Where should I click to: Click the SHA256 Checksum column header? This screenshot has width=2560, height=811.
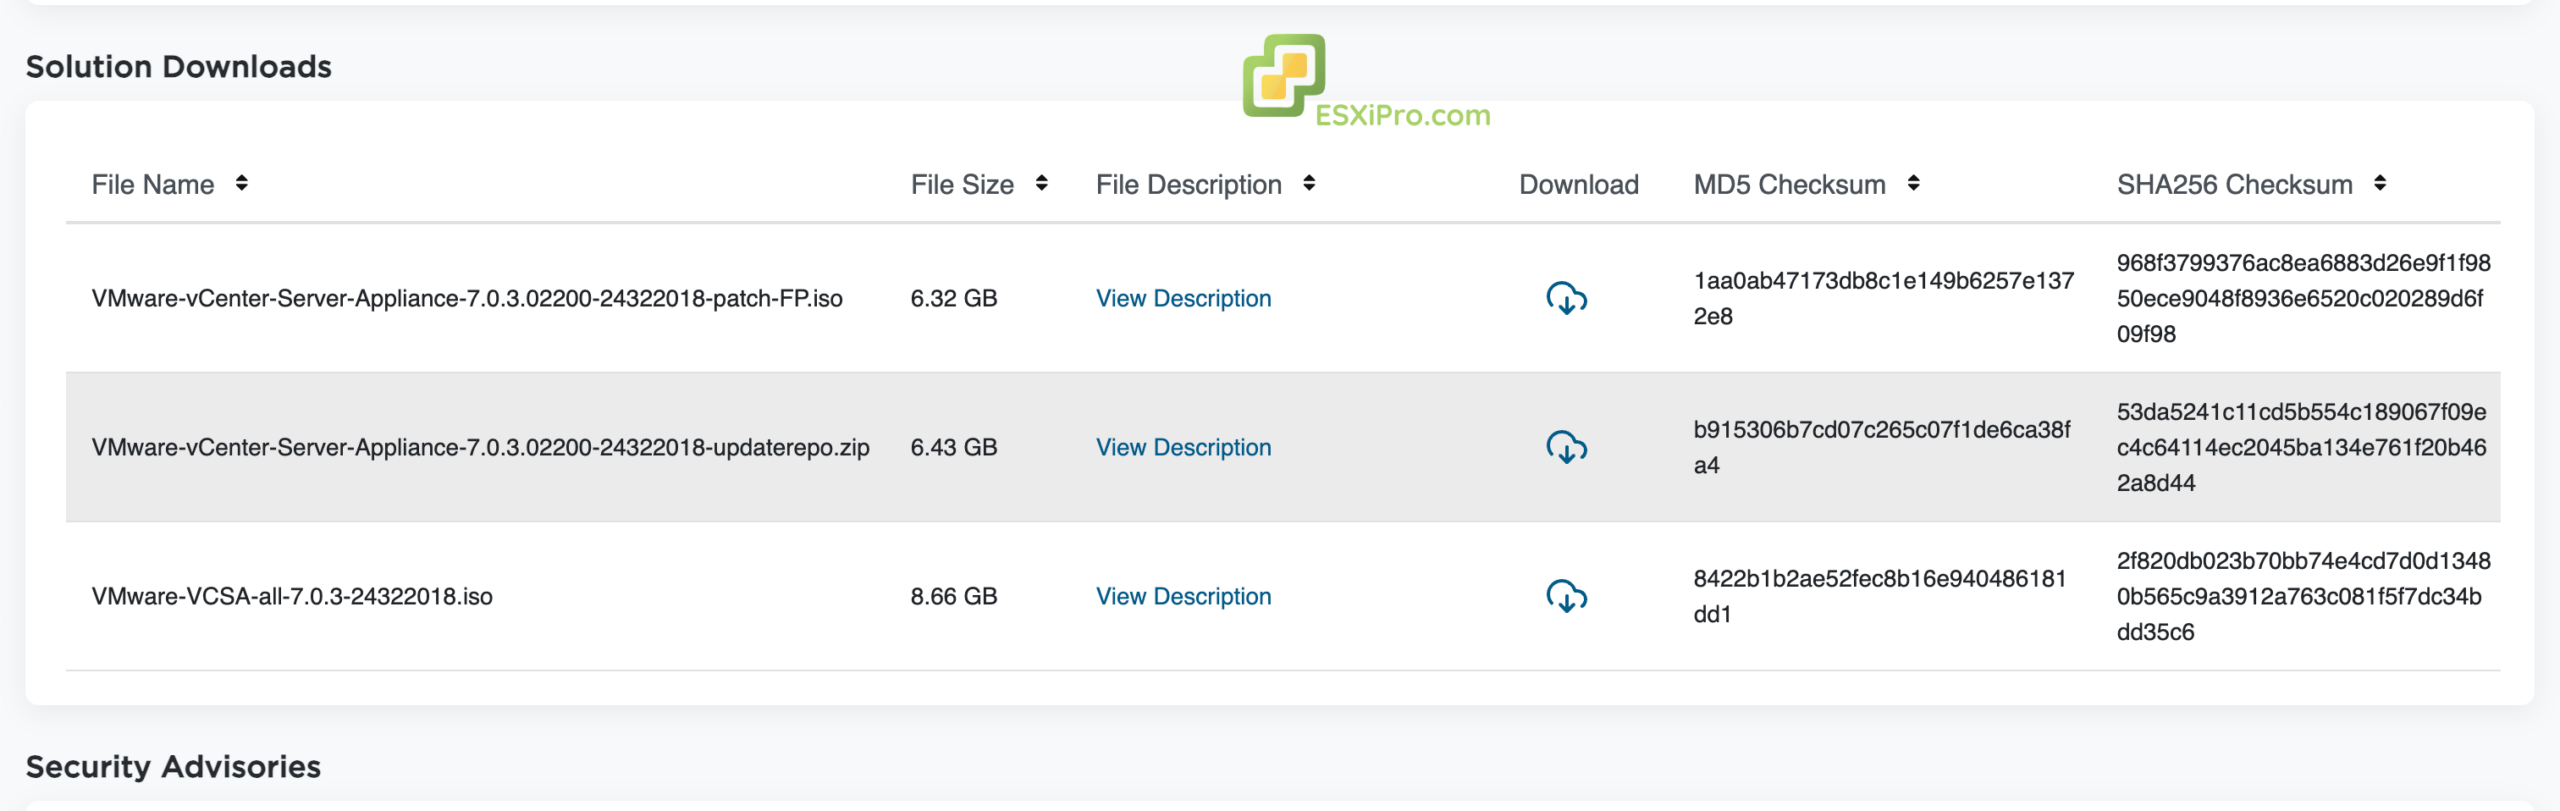(x=2234, y=185)
